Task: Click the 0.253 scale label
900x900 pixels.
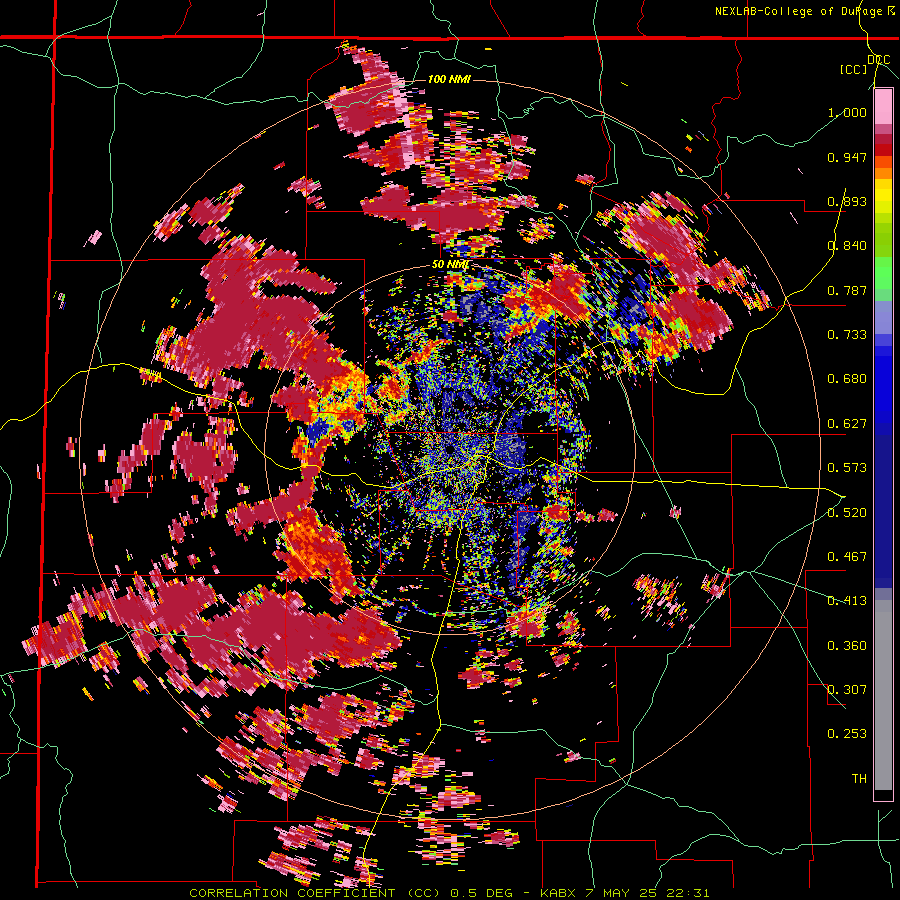Action: (x=847, y=734)
